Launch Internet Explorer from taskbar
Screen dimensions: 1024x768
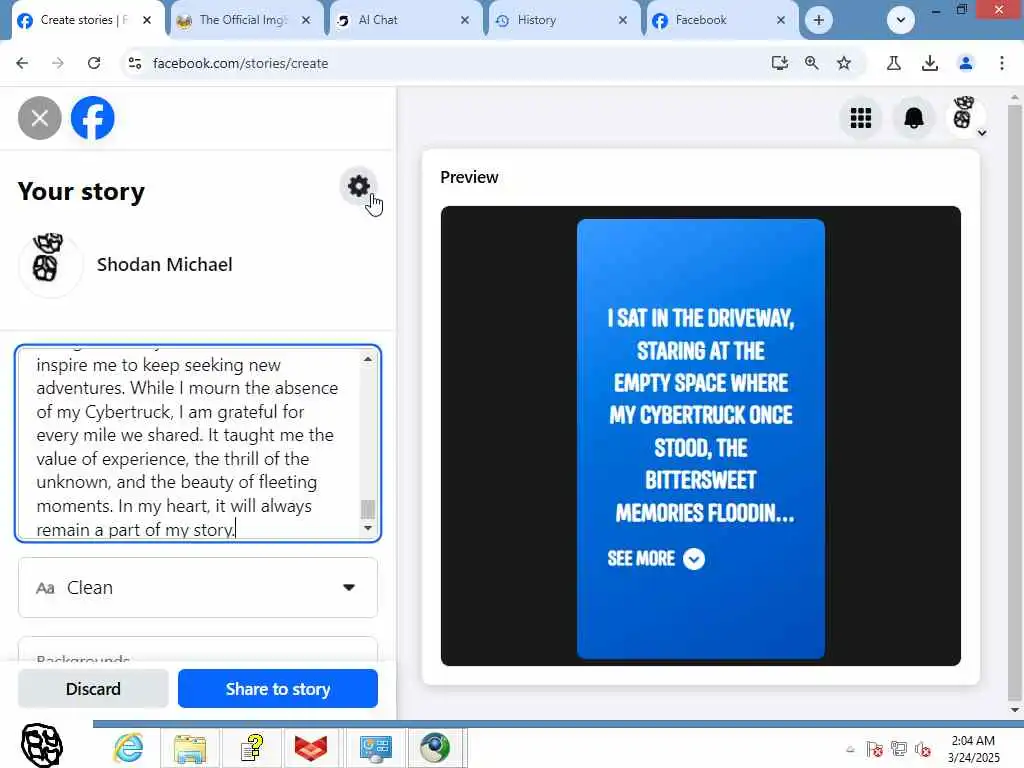click(x=128, y=748)
